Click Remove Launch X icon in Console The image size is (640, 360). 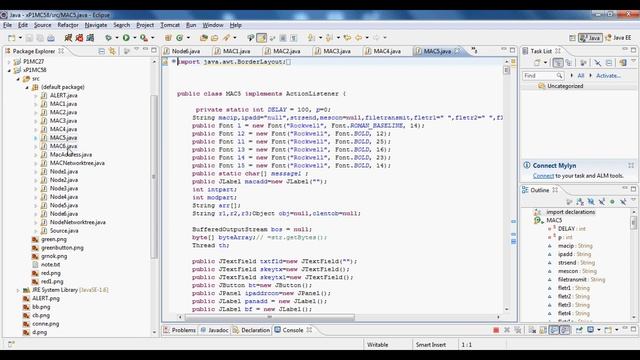pos(507,330)
